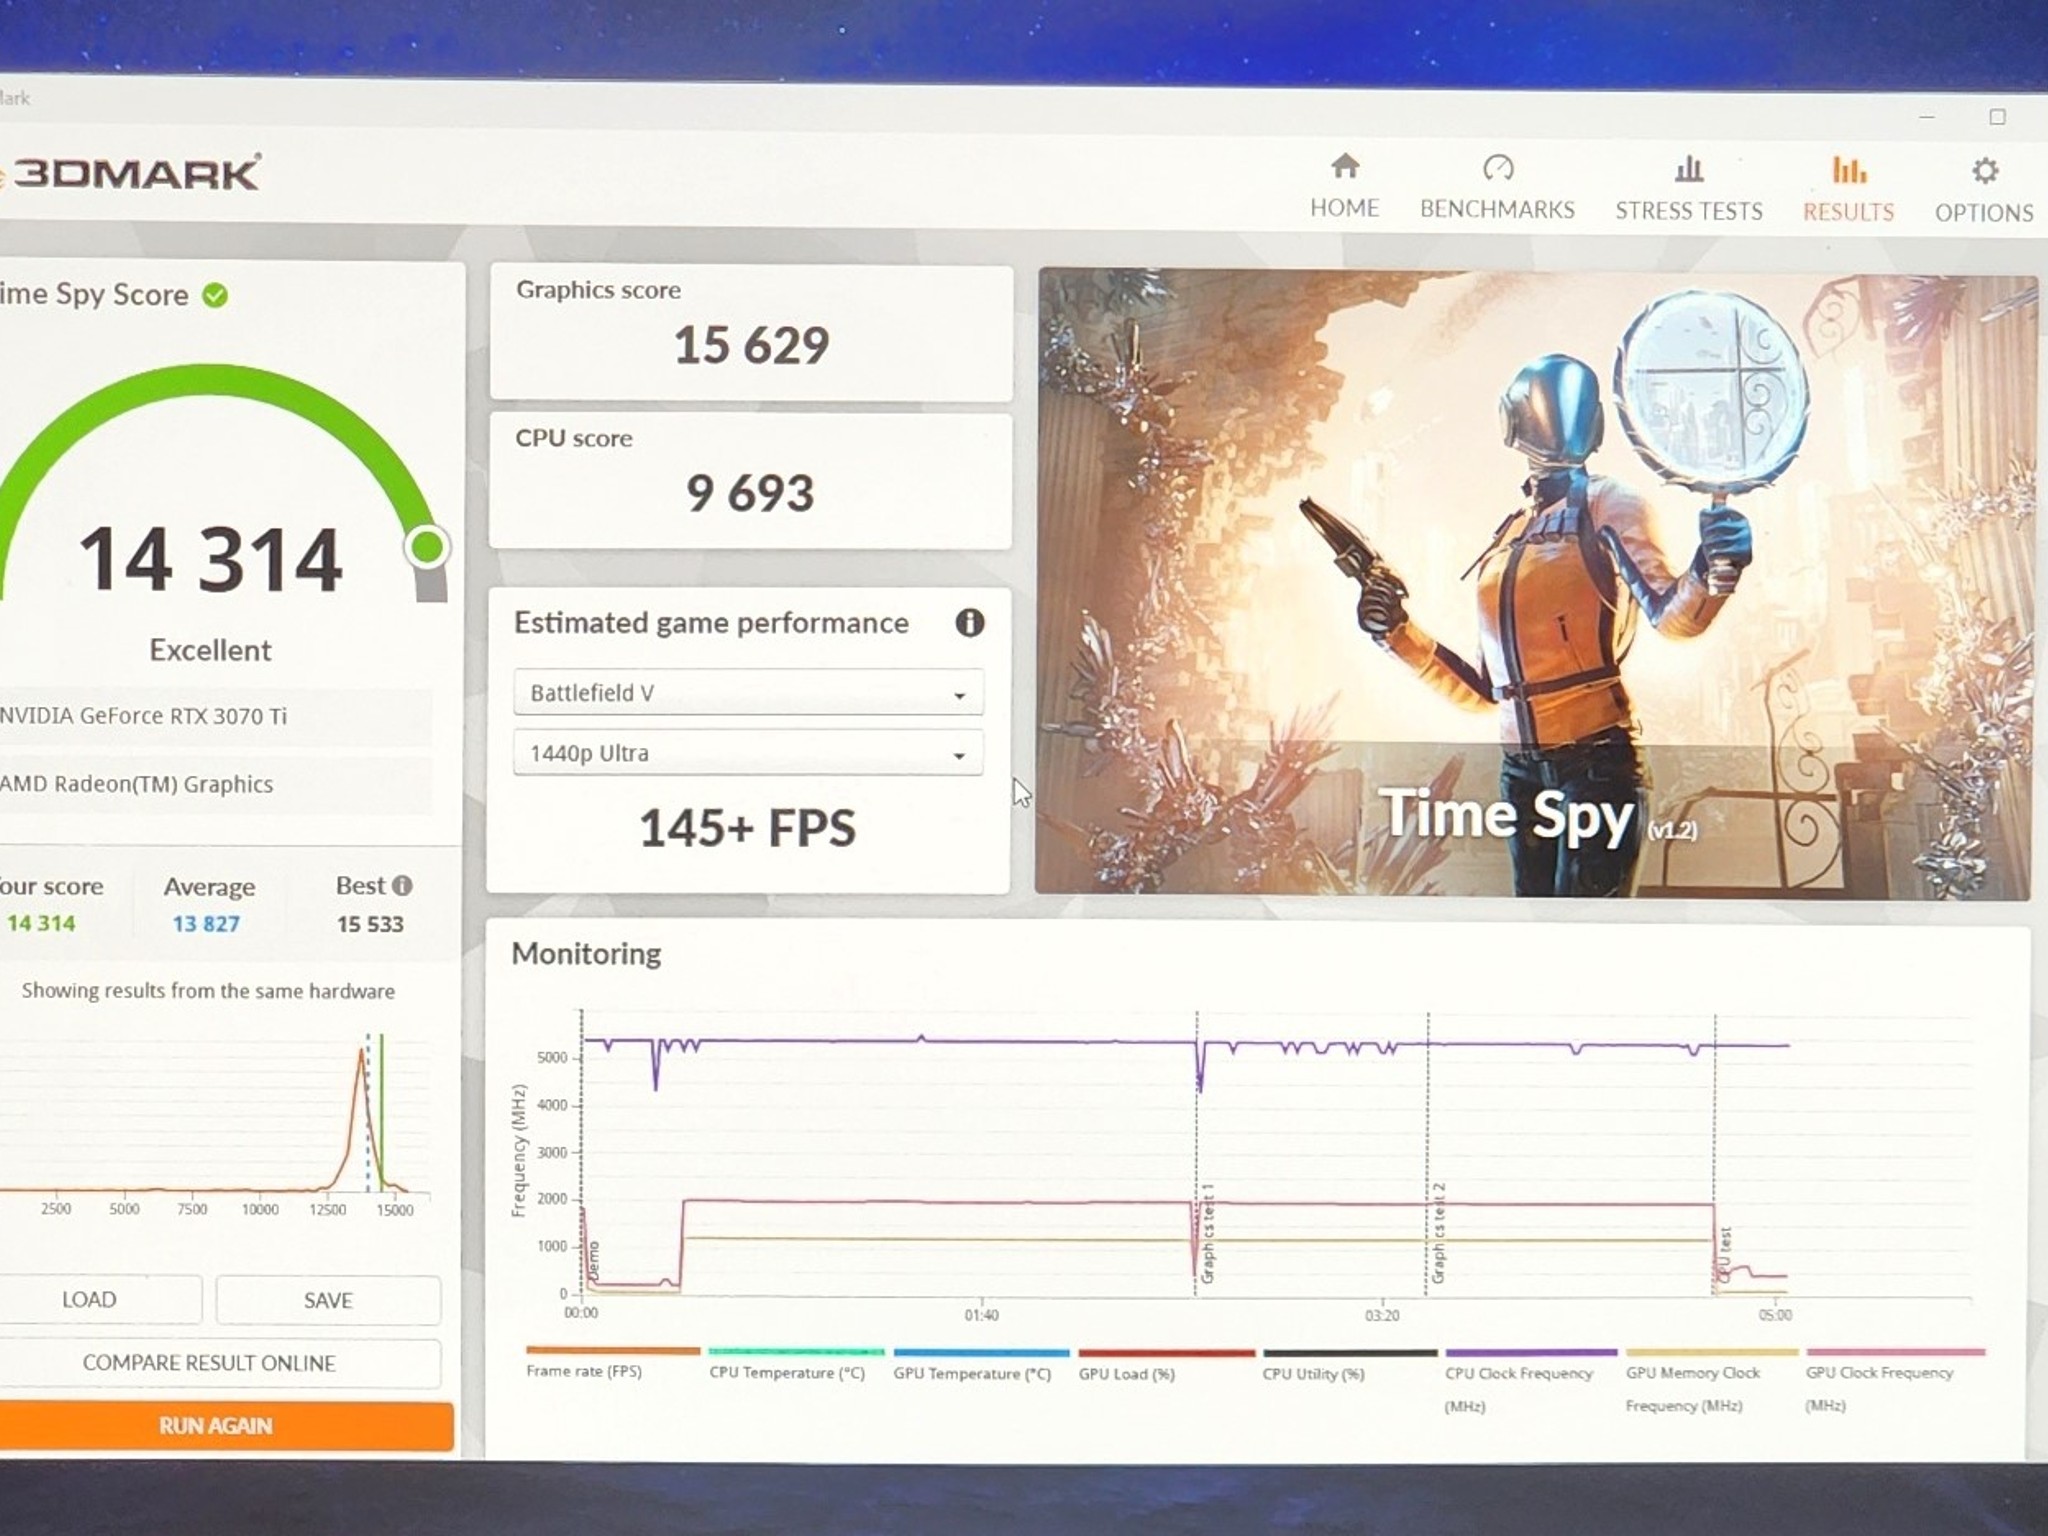Click the 14 314 overall score
Viewport: 2048px width, 1536px height.
pos(210,559)
